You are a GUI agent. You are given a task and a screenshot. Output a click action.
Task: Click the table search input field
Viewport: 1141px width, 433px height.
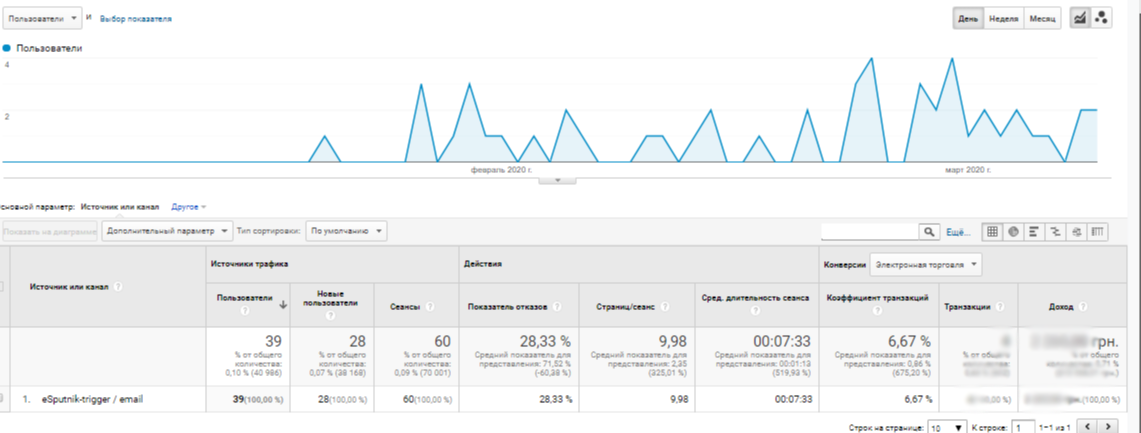[869, 231]
